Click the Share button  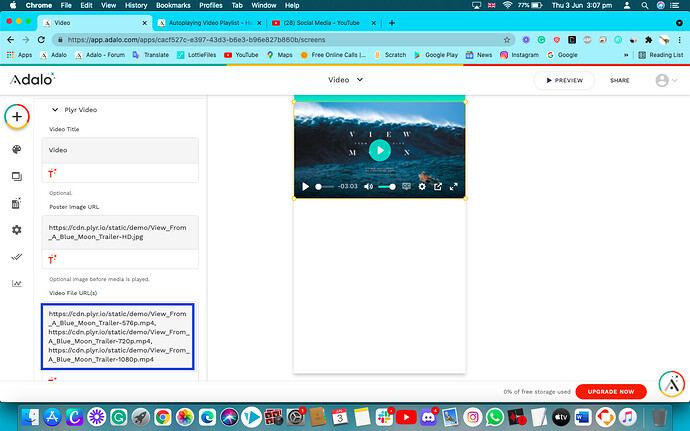coord(620,81)
